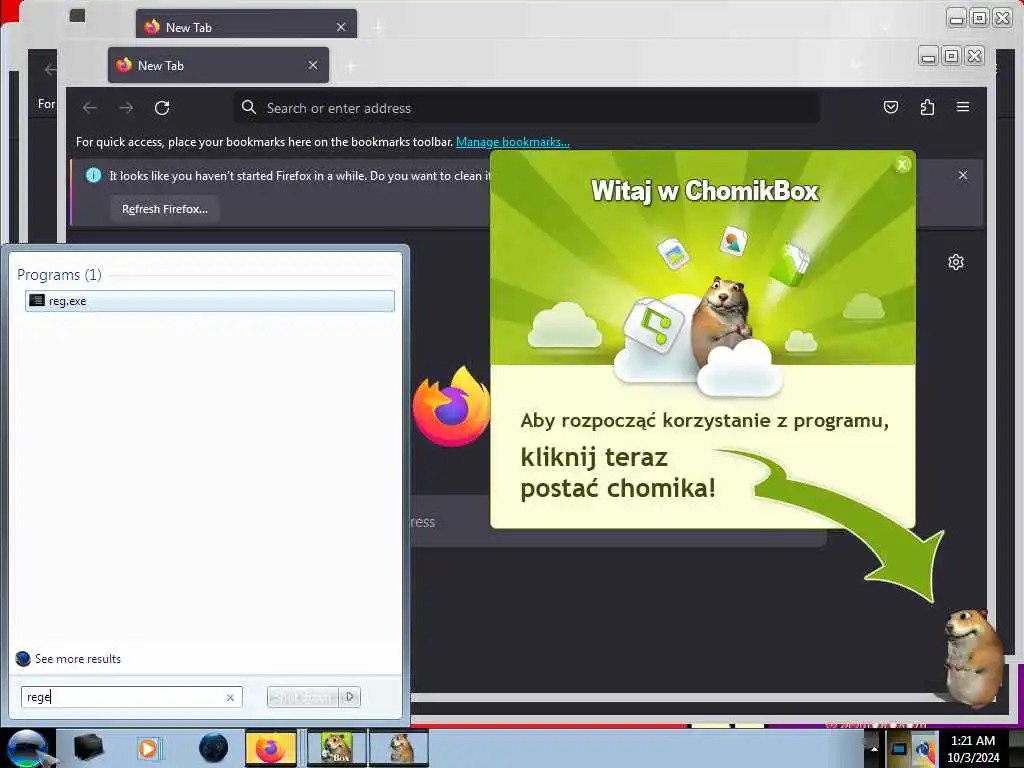The width and height of the screenshot is (1024, 768).
Task: Launch the media player taskbar icon
Action: click(x=148, y=748)
